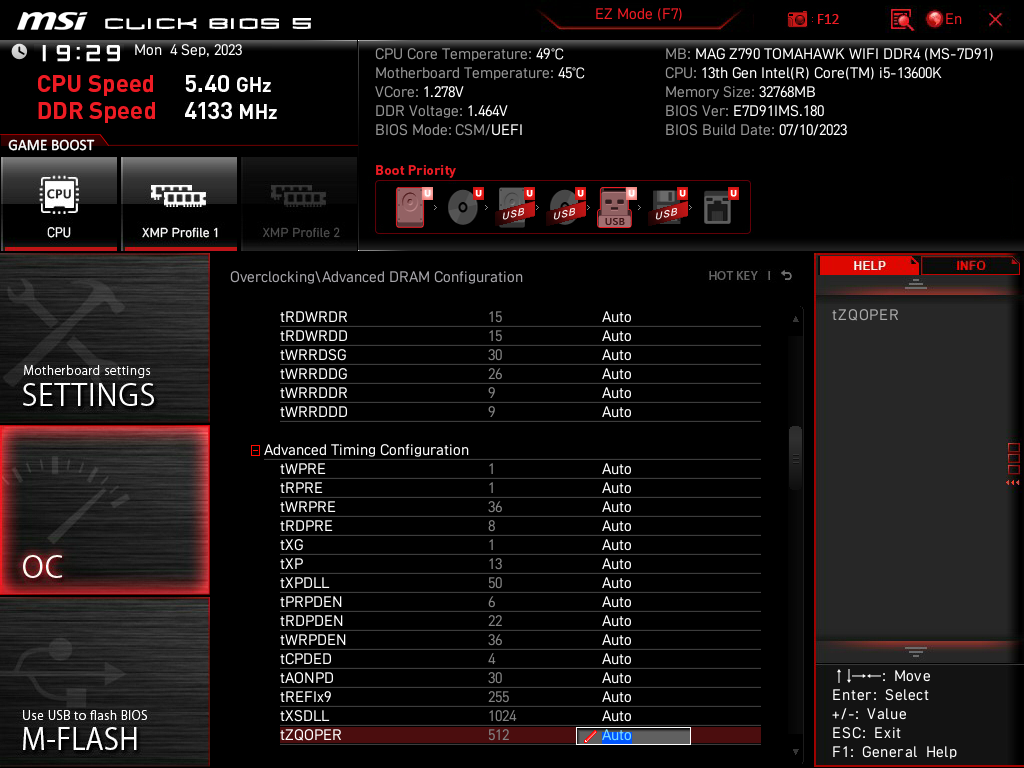The width and height of the screenshot is (1024, 768).
Task: Select the CD/DVD drive boot priority icon
Action: (464, 207)
